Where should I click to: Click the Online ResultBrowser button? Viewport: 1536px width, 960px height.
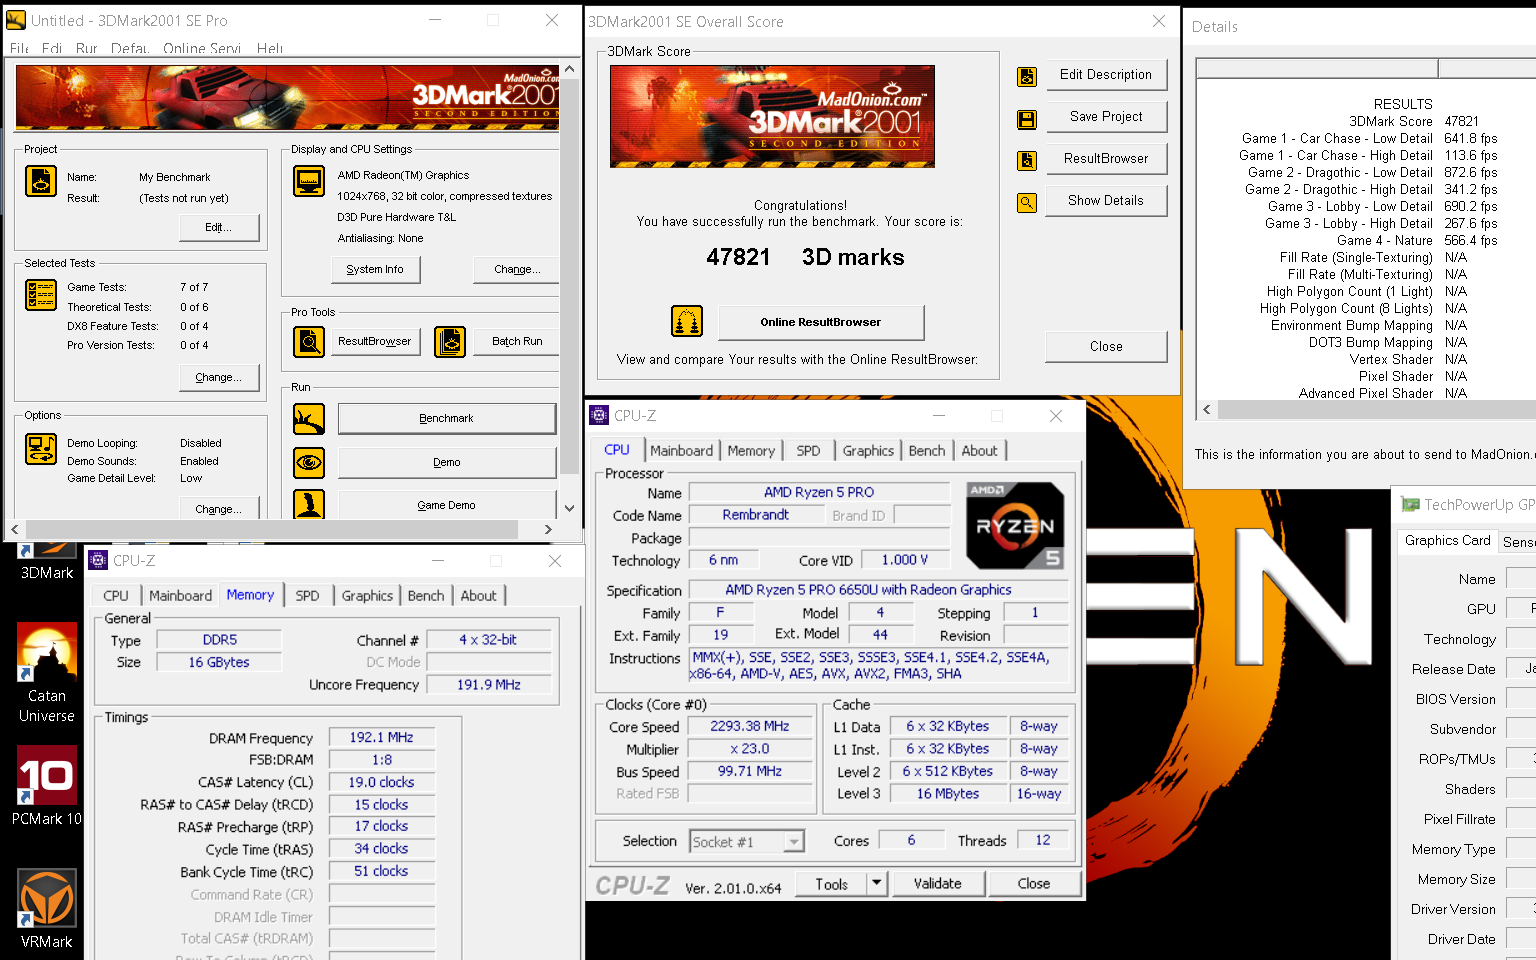click(821, 322)
